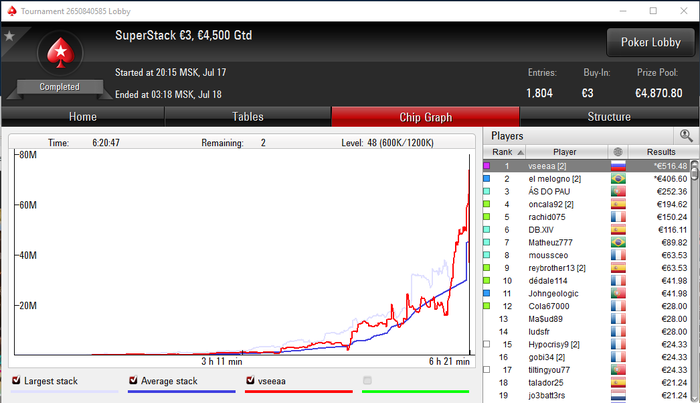This screenshot has width=700, height=403.
Task: Toggle the Average stack checkbox
Action: pos(133,380)
